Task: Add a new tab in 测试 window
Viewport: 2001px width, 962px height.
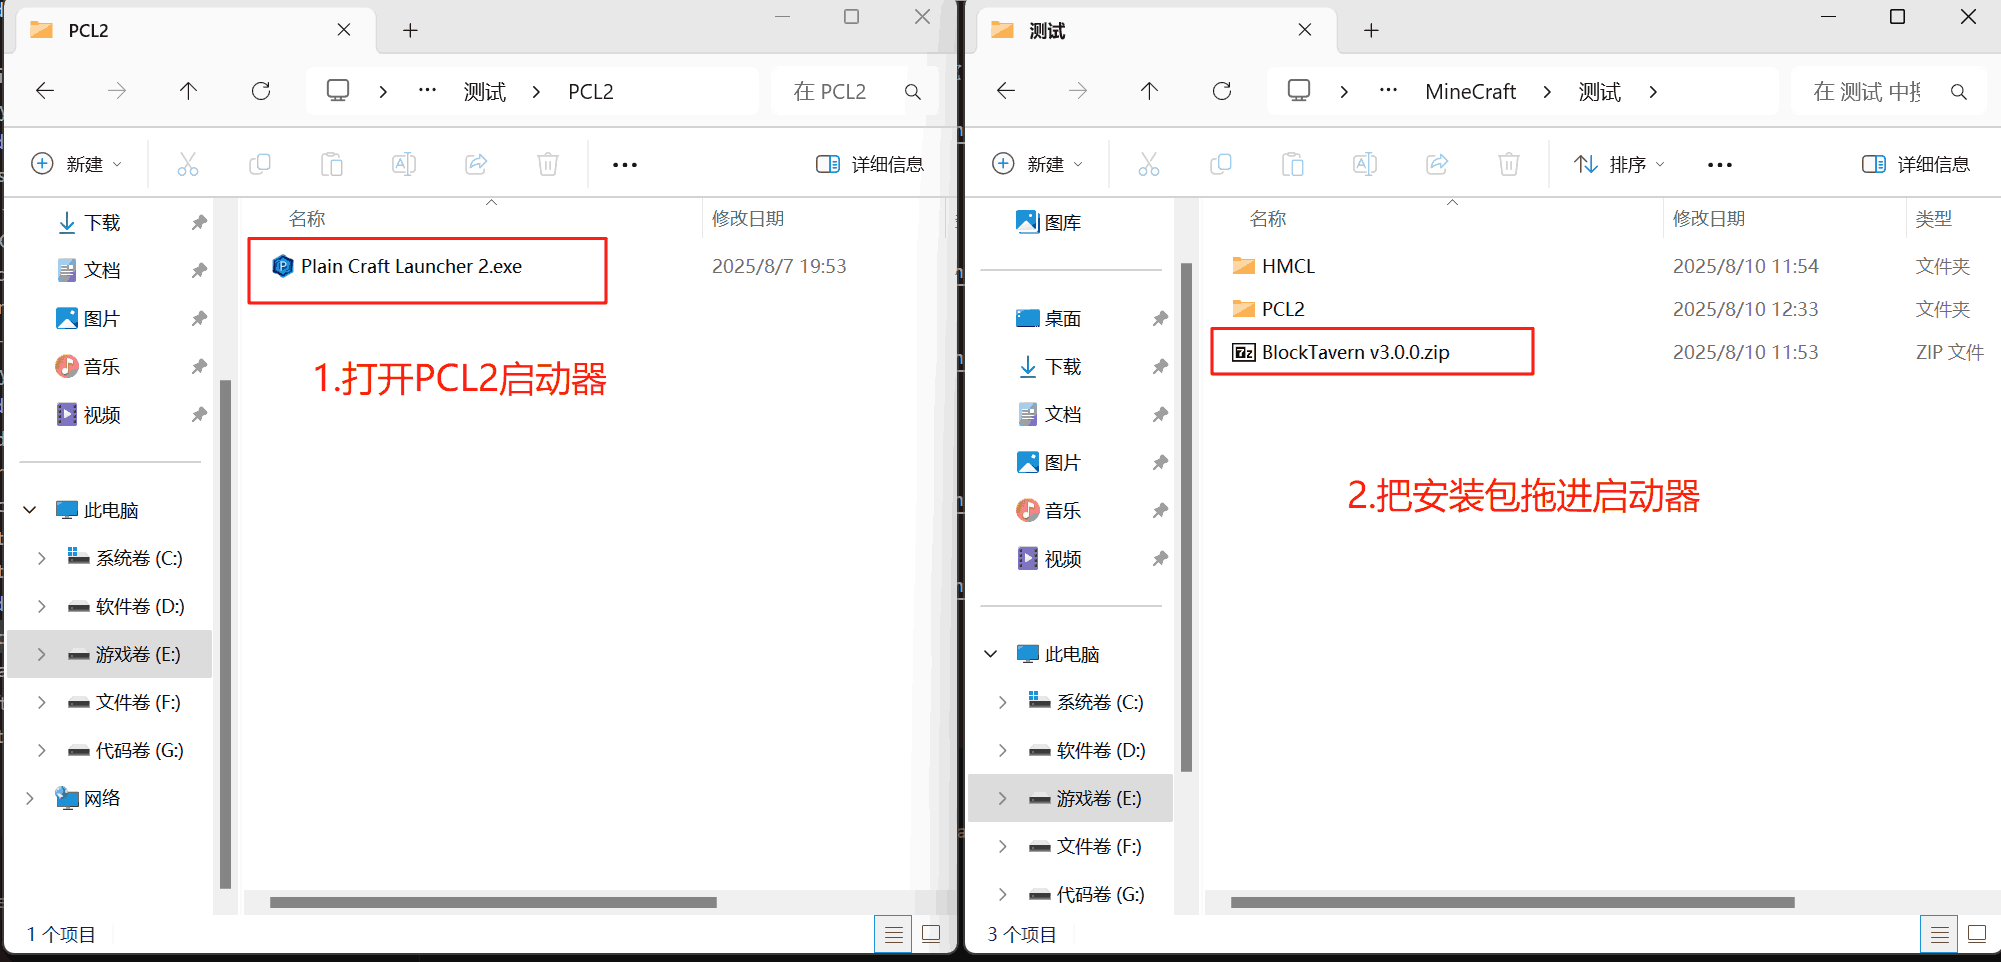Action: [x=1371, y=30]
